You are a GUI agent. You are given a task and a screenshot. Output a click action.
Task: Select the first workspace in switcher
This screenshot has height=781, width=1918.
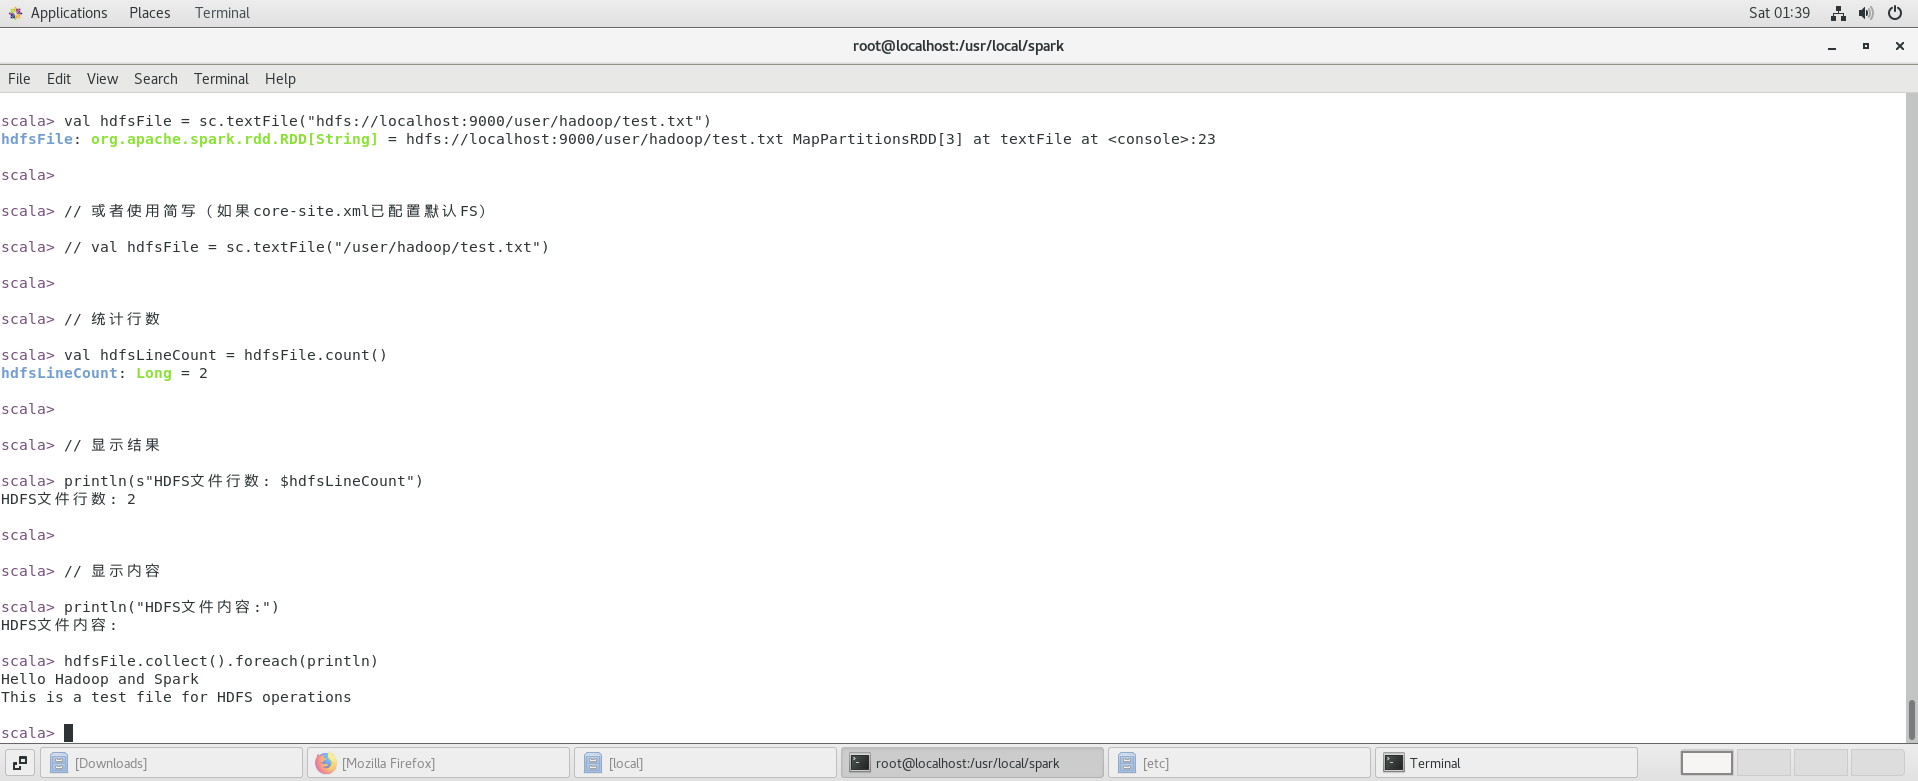click(x=1706, y=763)
